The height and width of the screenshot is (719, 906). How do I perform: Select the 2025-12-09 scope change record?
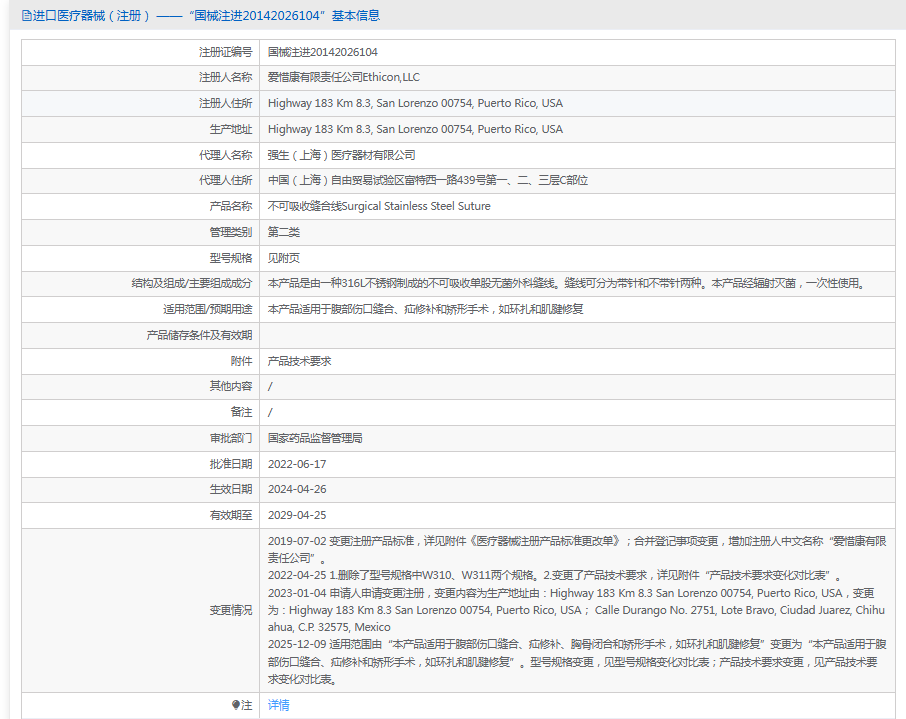577,662
